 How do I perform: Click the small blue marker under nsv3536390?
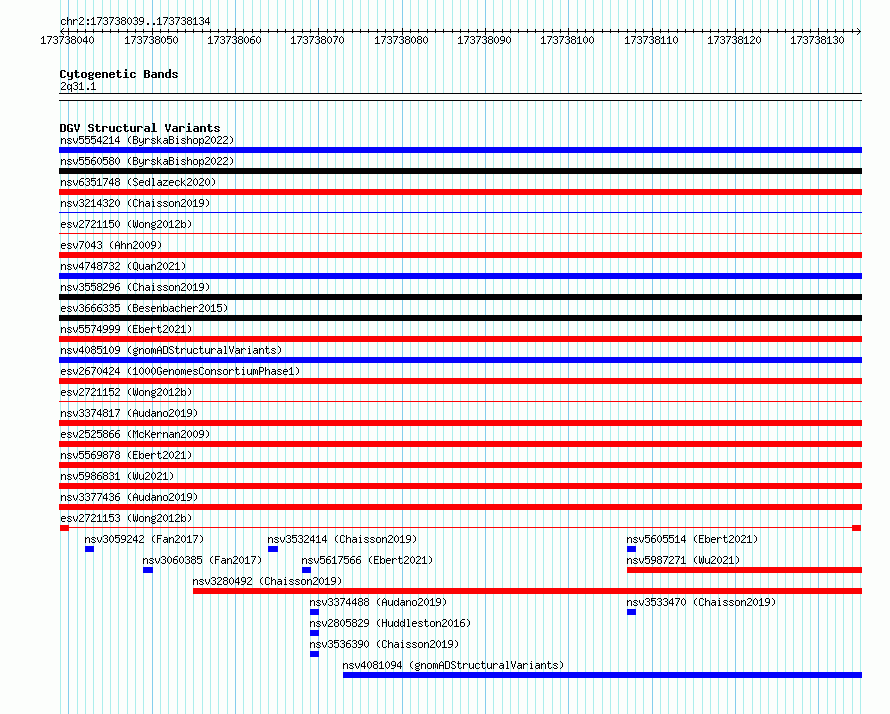(314, 654)
